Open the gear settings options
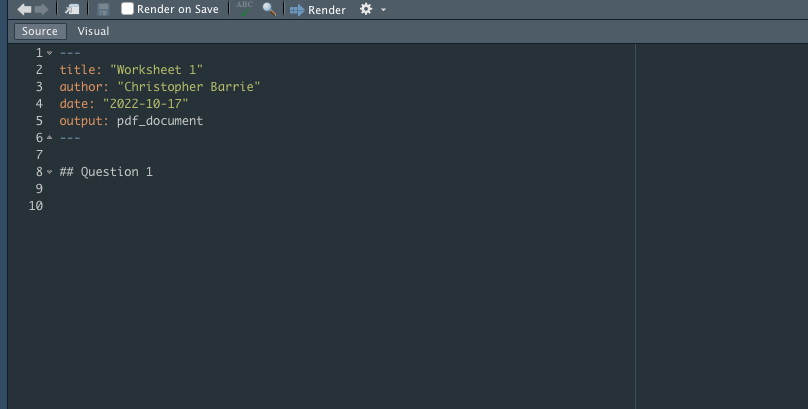The image size is (808, 409). [366, 9]
